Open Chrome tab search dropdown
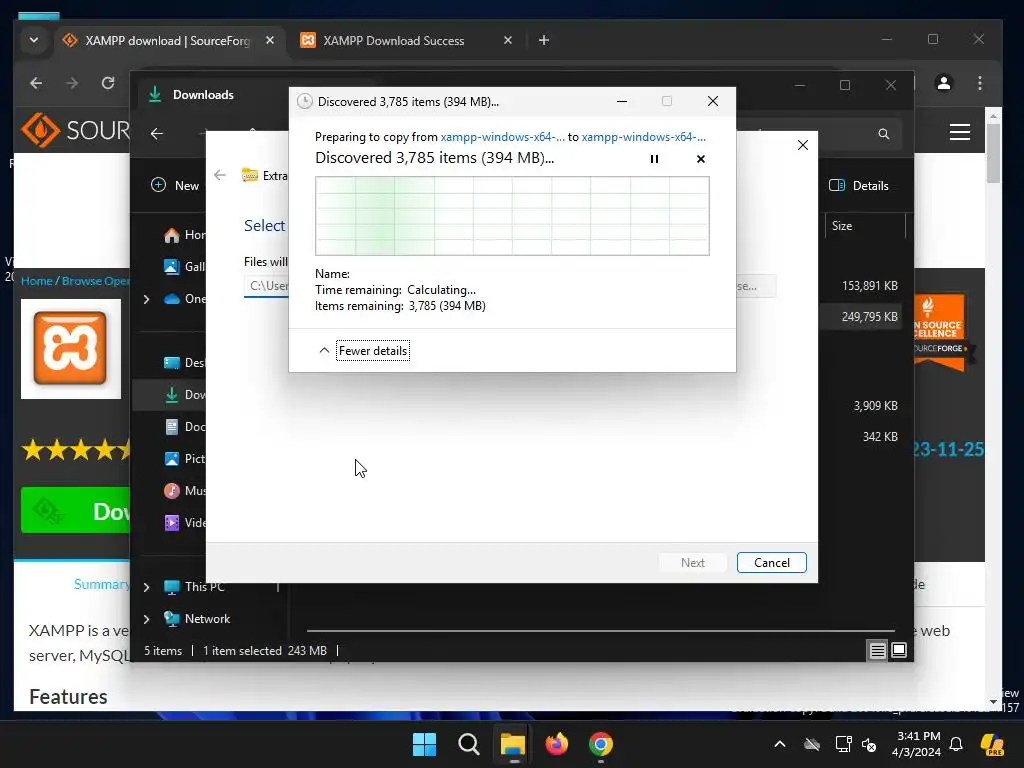The height and width of the screenshot is (768, 1024). click(34, 40)
